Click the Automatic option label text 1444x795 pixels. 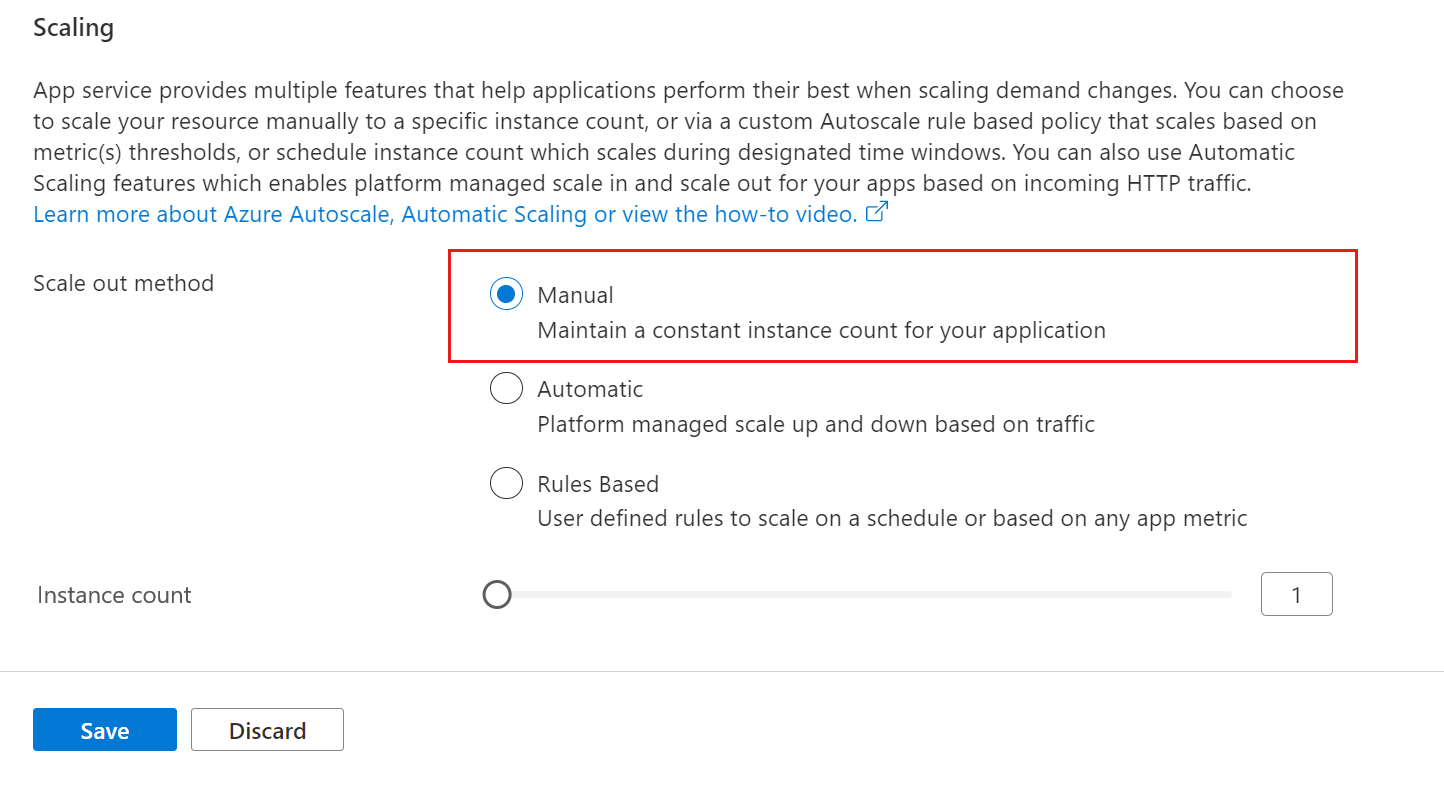[590, 389]
